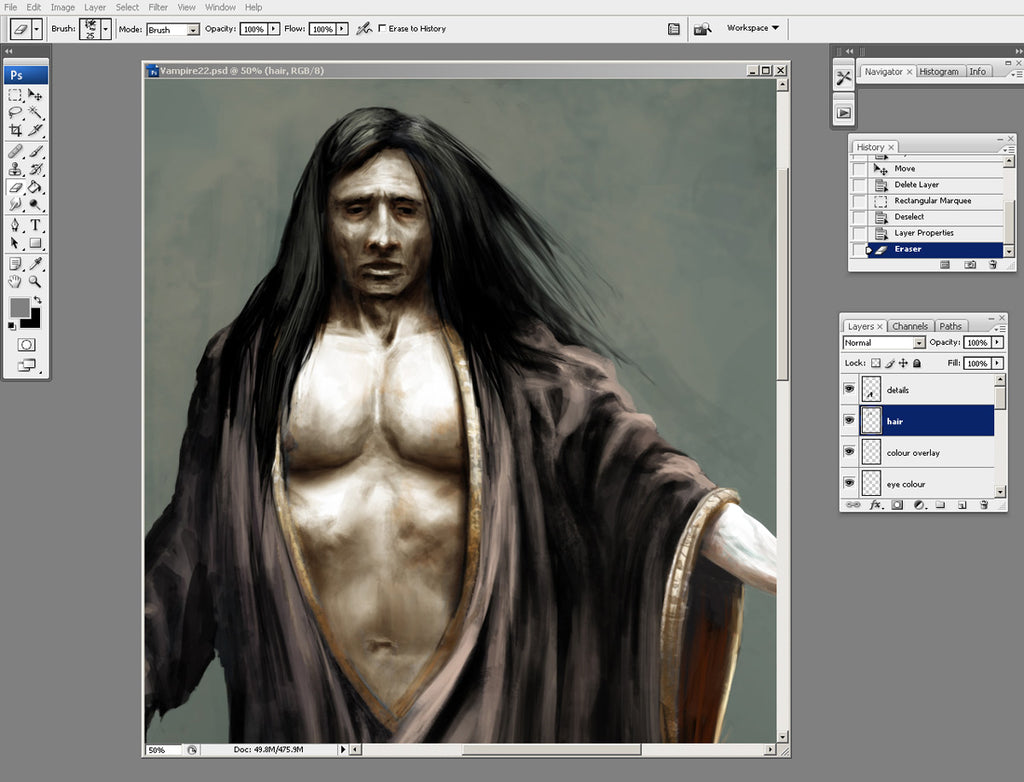Pick the Clone Stamp tool
1024x782 pixels.
(15, 168)
